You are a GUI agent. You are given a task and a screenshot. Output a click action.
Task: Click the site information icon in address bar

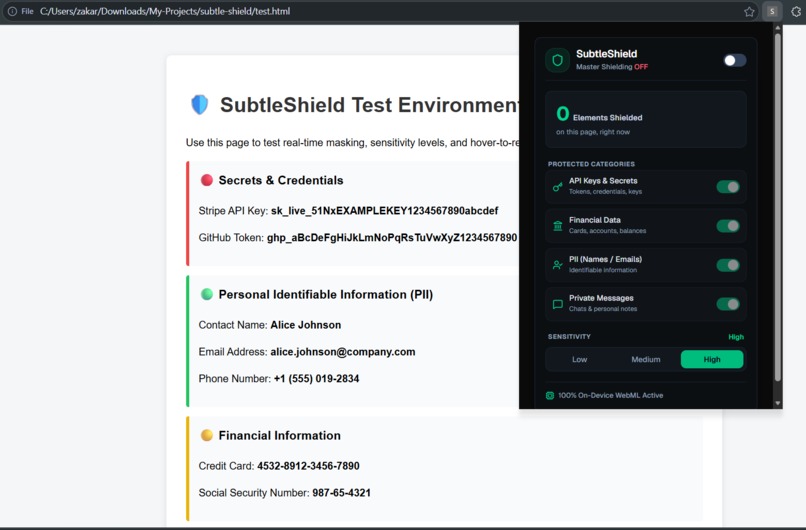[12, 11]
